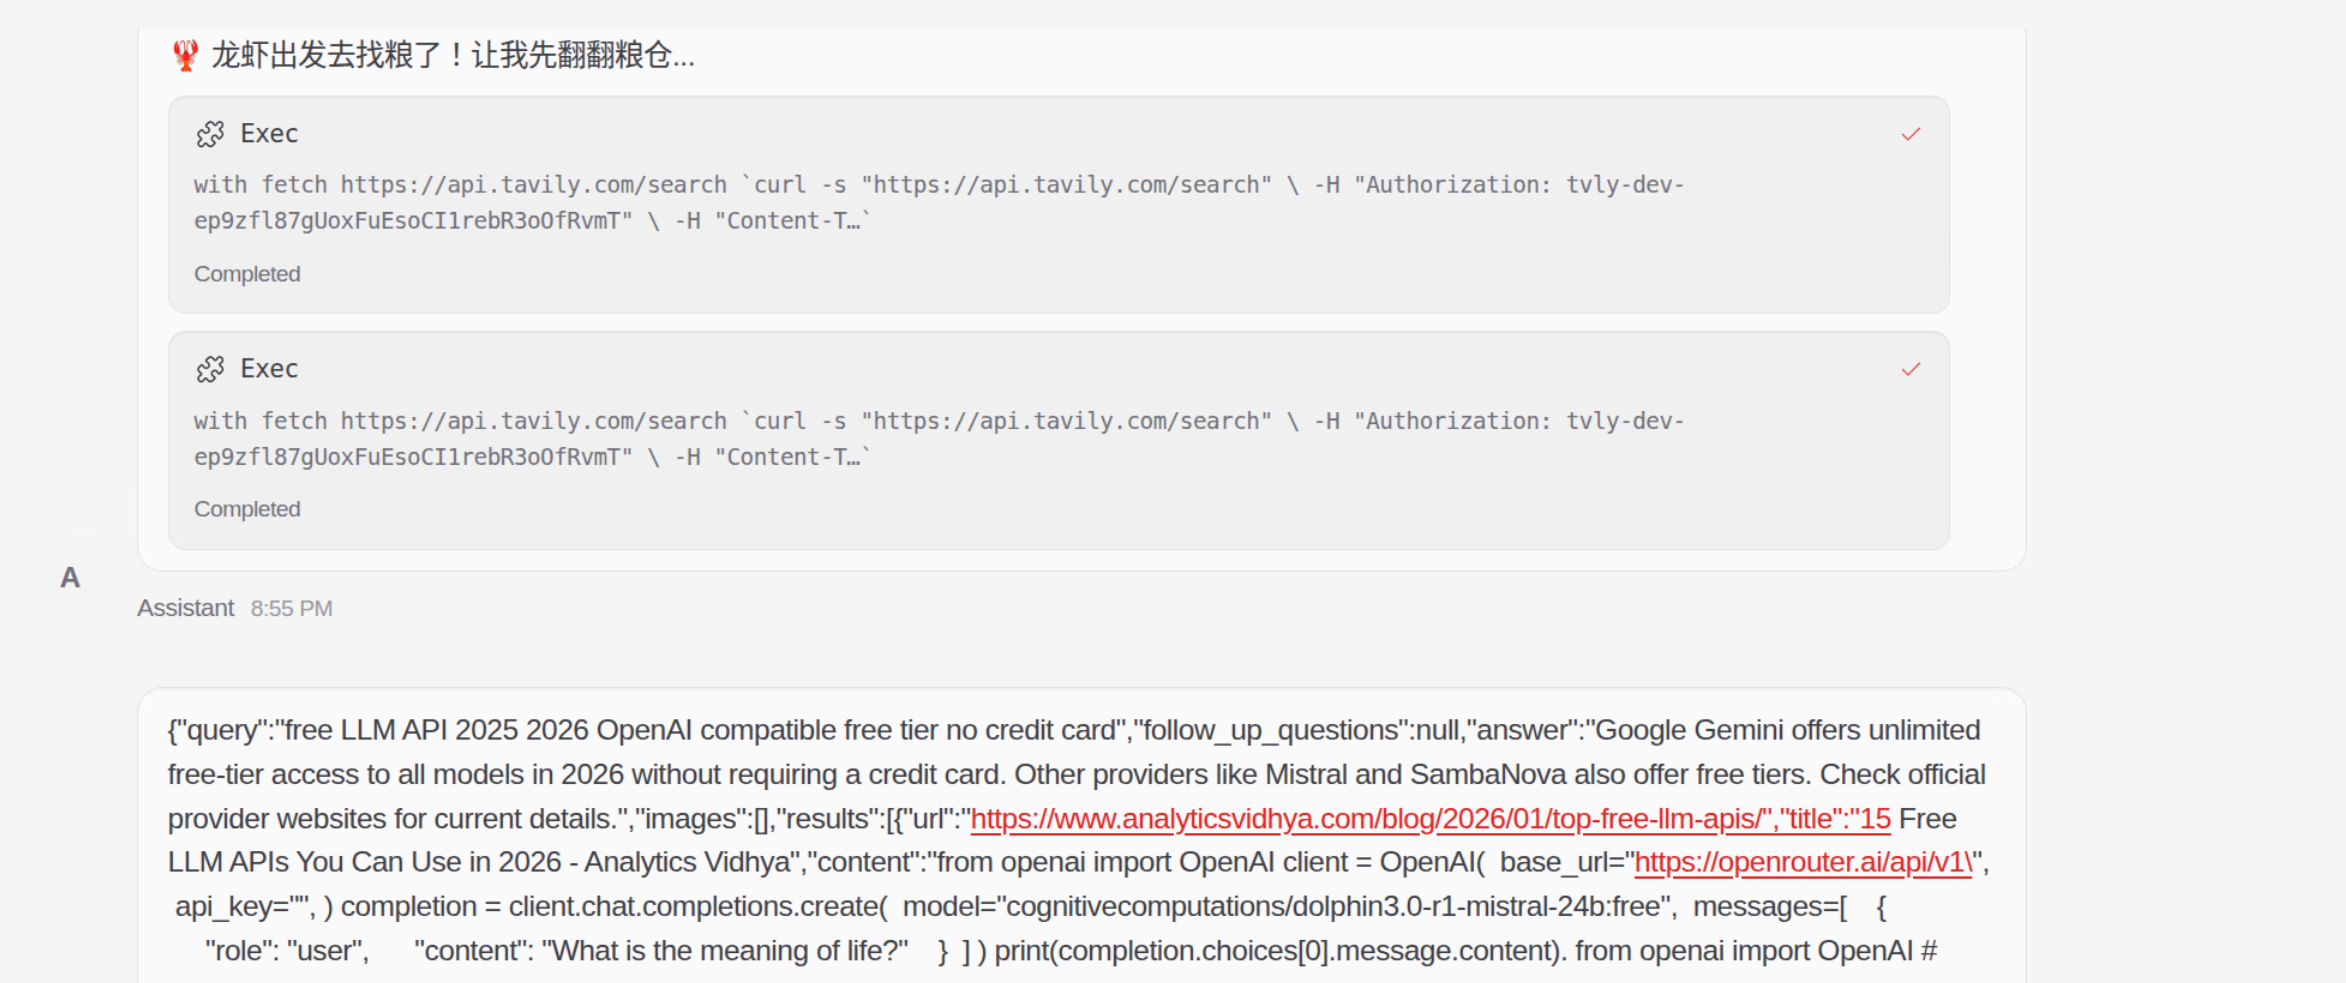The width and height of the screenshot is (2346, 983).
Task: Open the openrouter.ai/api/v1 link
Action: pyautogui.click(x=1802, y=862)
